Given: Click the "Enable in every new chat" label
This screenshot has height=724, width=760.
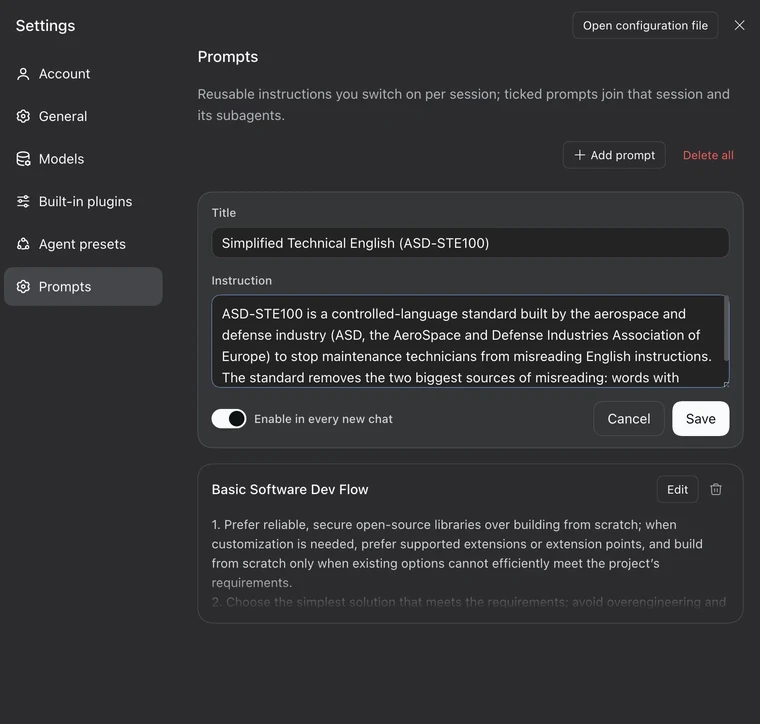Looking at the screenshot, I should (x=323, y=419).
